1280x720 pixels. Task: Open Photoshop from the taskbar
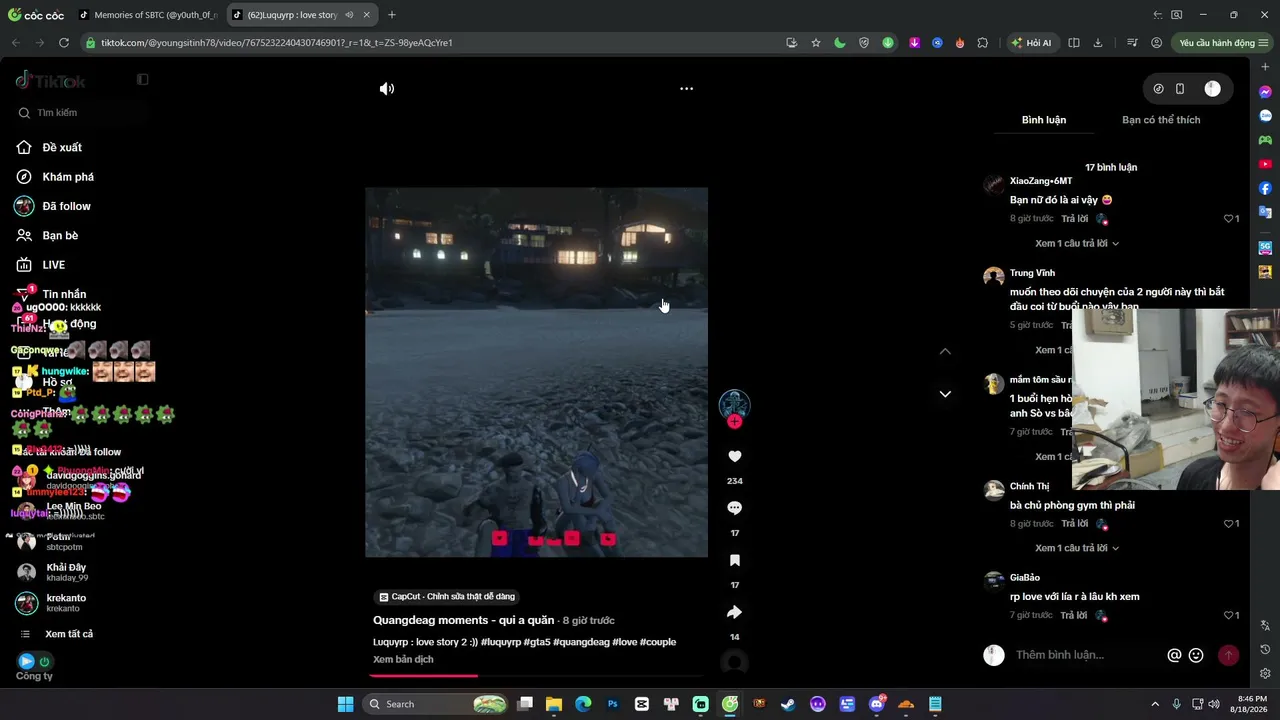613,704
